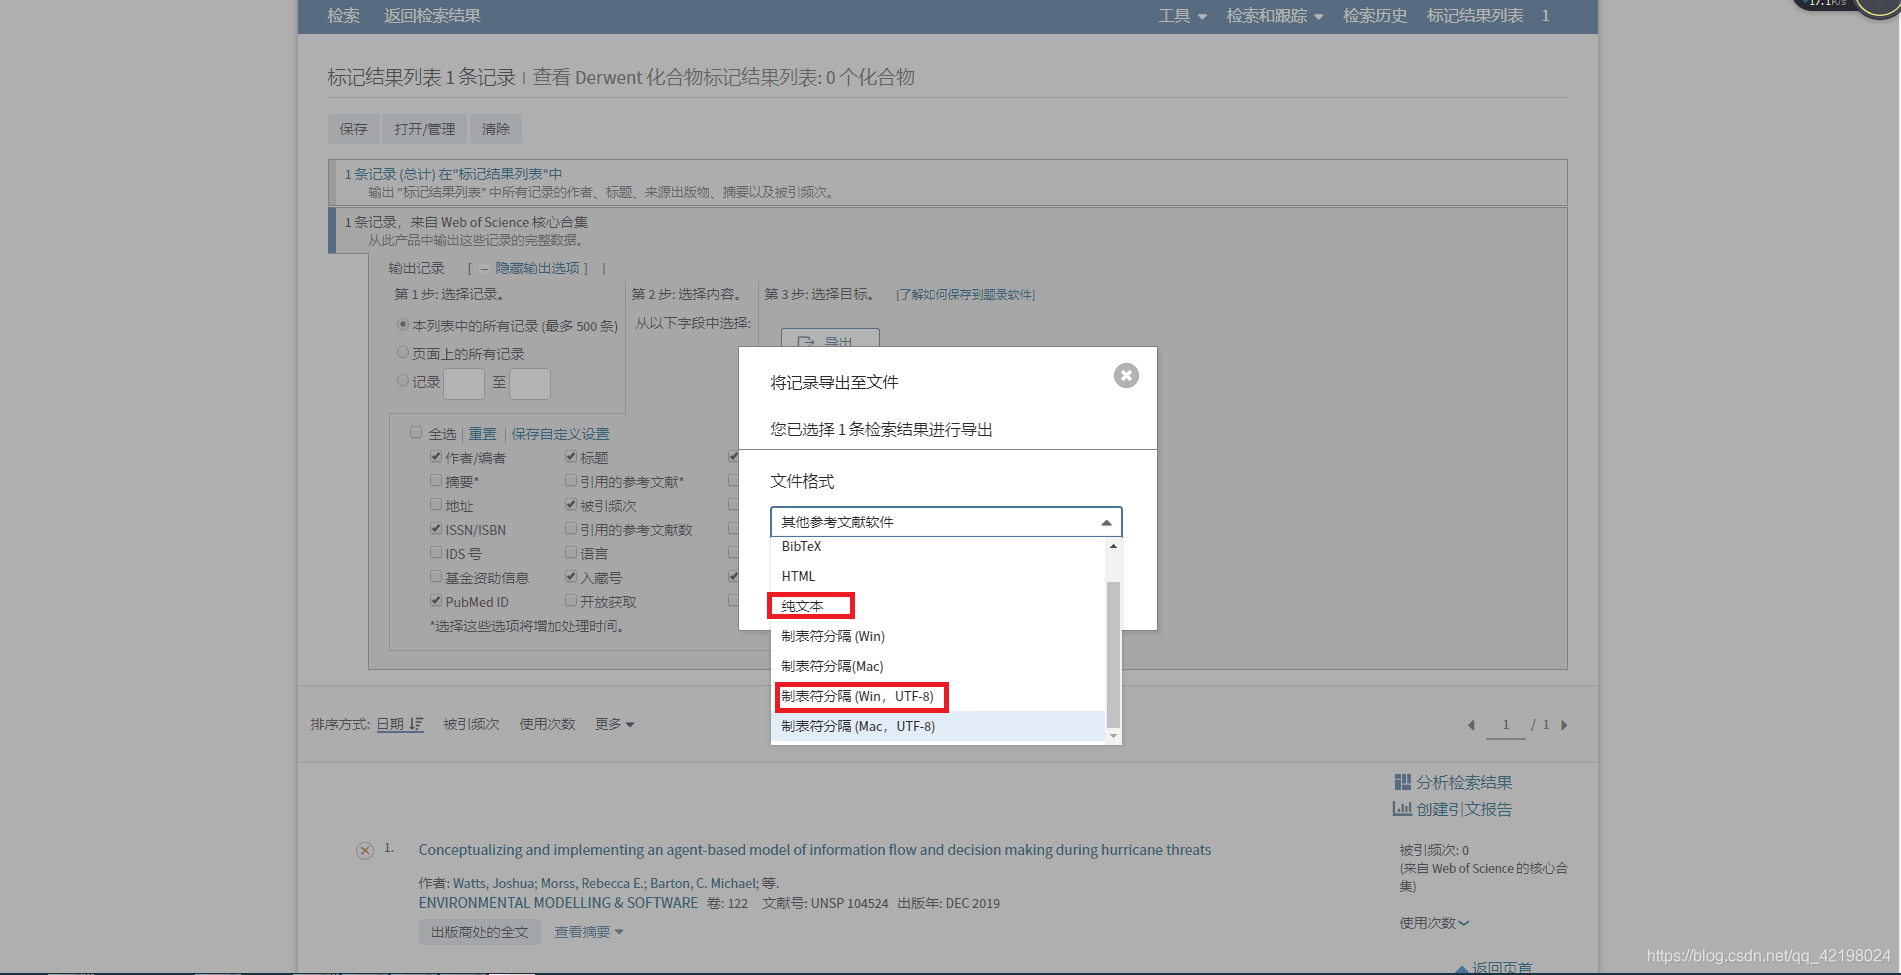Remove the first record using its X icon
Viewport: 1901px width, 975px height.
tap(363, 850)
